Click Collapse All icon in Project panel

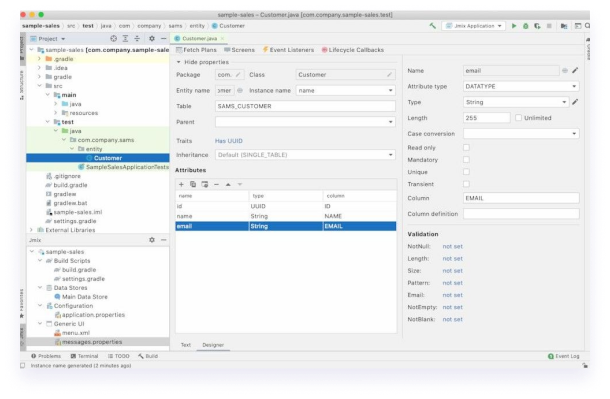click(x=137, y=38)
